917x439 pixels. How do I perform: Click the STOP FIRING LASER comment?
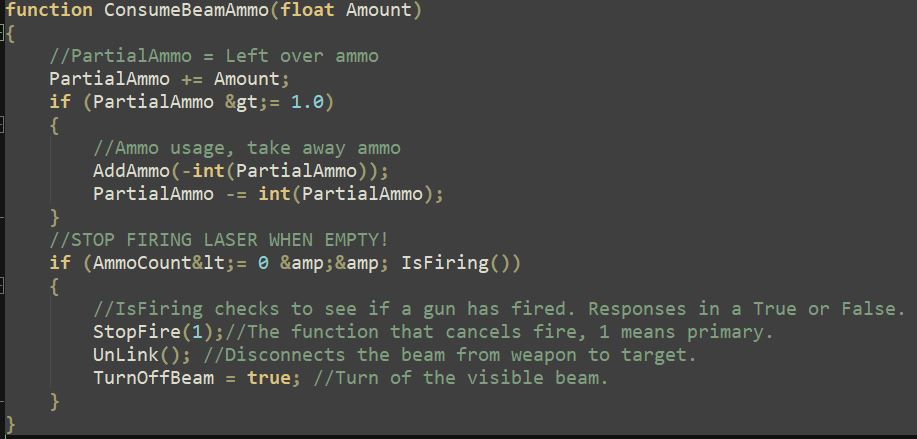pos(219,240)
